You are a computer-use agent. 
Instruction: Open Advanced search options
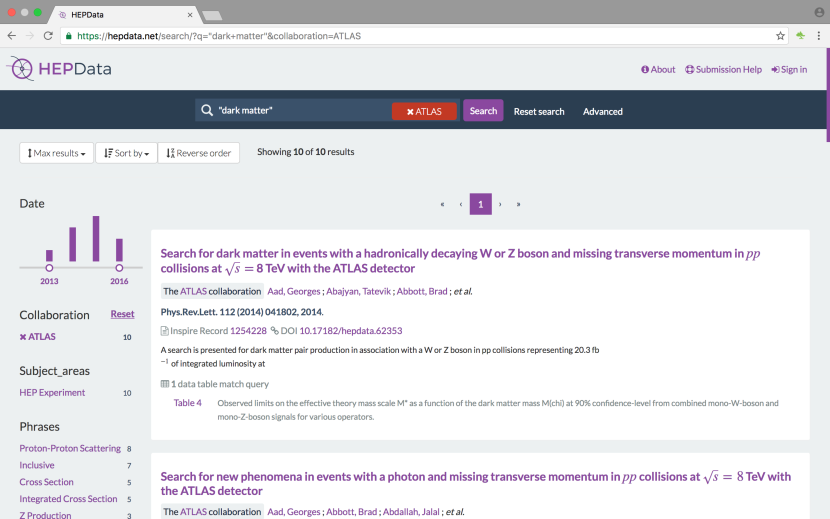(x=602, y=112)
